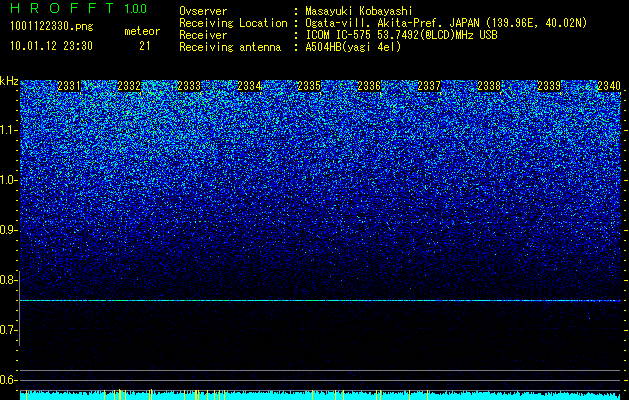The image size is (629, 400).
Task: Click the ICOM IC-575 receiver text
Action: [401, 35]
